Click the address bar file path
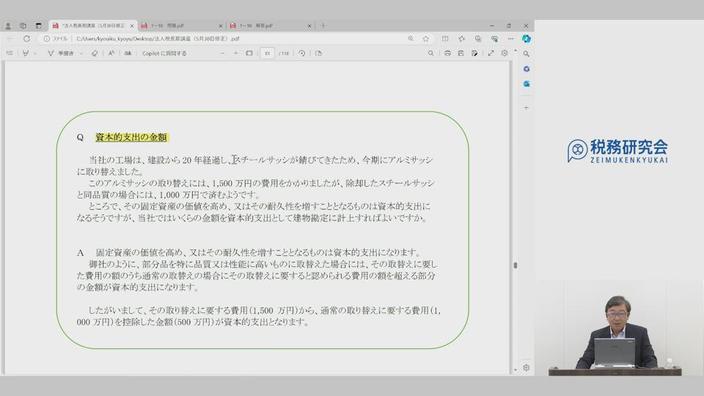The width and height of the screenshot is (704, 396). tap(158, 39)
